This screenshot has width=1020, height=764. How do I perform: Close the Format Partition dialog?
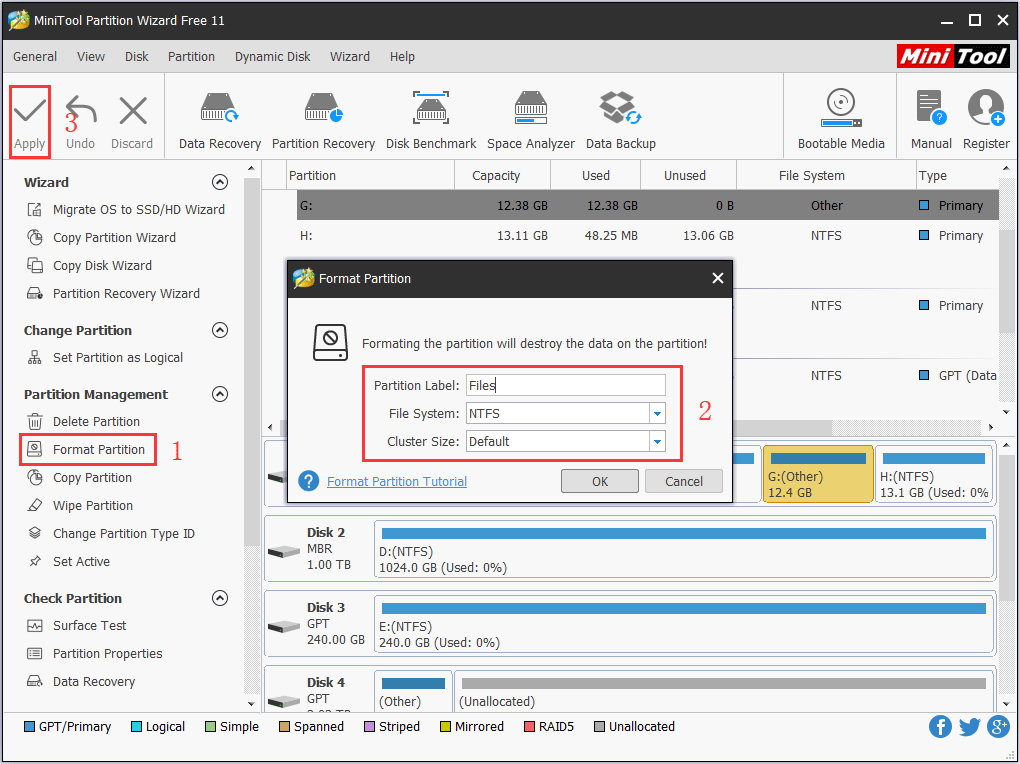click(718, 279)
